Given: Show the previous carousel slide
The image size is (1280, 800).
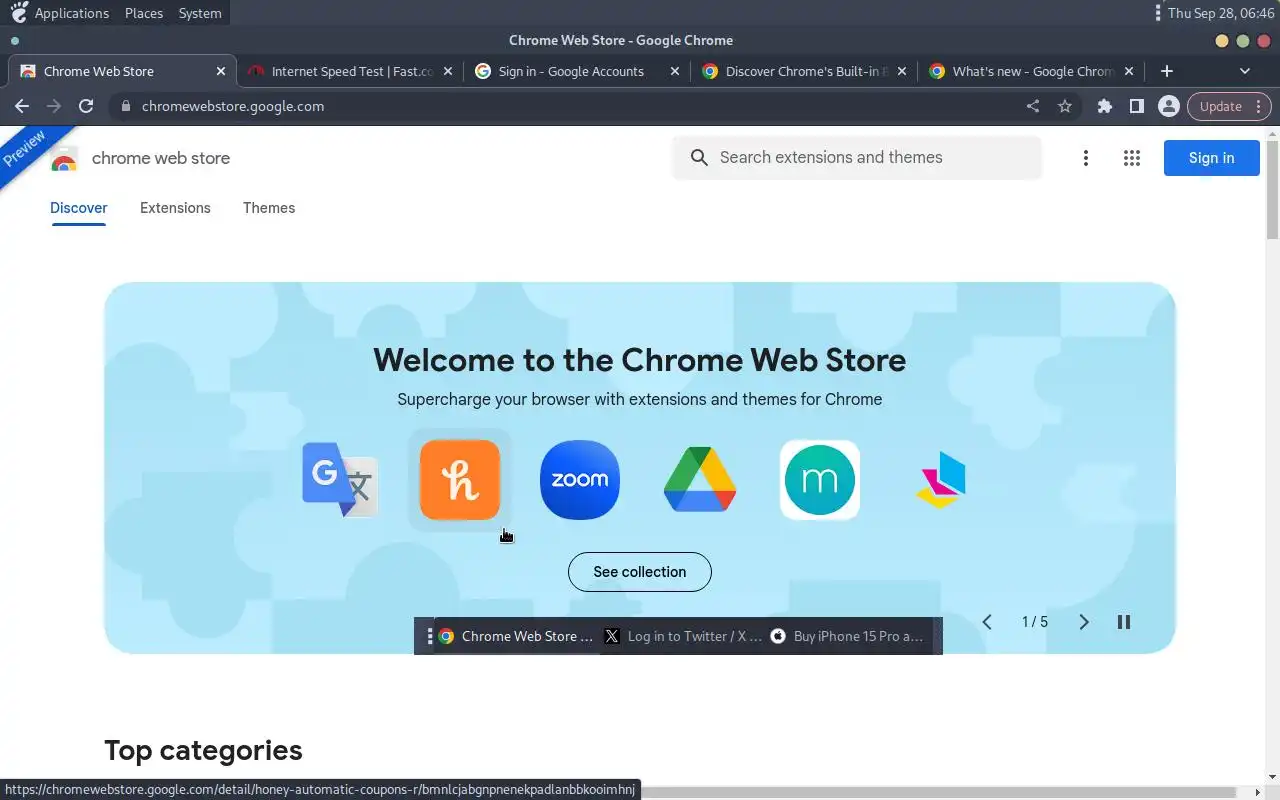Looking at the screenshot, I should 987,622.
